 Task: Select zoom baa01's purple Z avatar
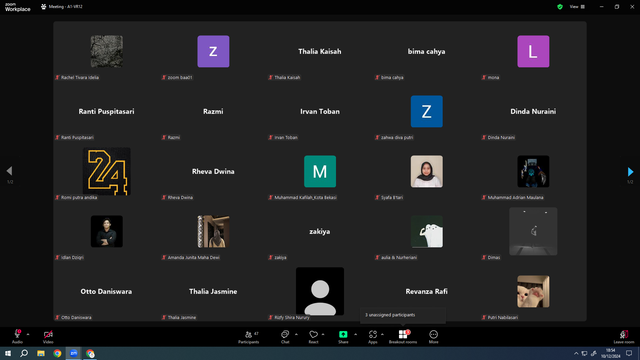click(x=213, y=51)
